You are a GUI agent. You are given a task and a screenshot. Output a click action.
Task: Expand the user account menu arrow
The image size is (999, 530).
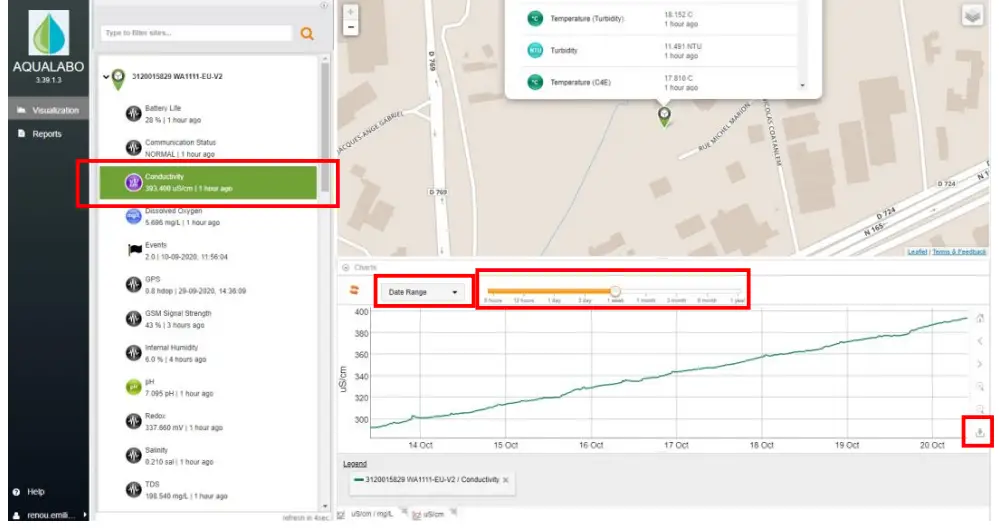pyautogui.click(x=85, y=515)
